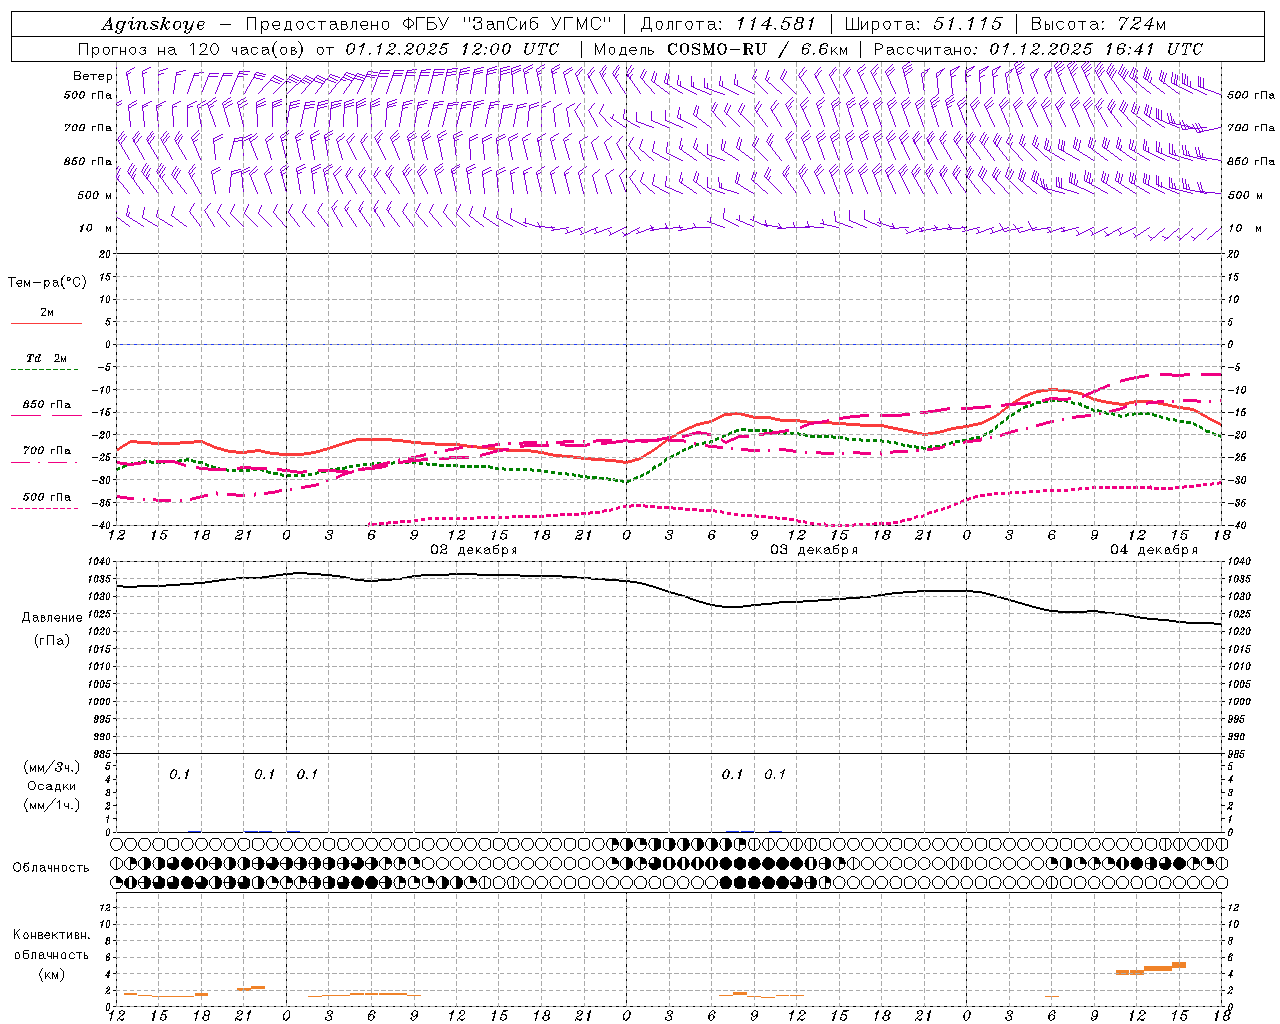Click the highest orange convective bar on 04 декабря
The image size is (1280, 1024).
click(x=1179, y=965)
